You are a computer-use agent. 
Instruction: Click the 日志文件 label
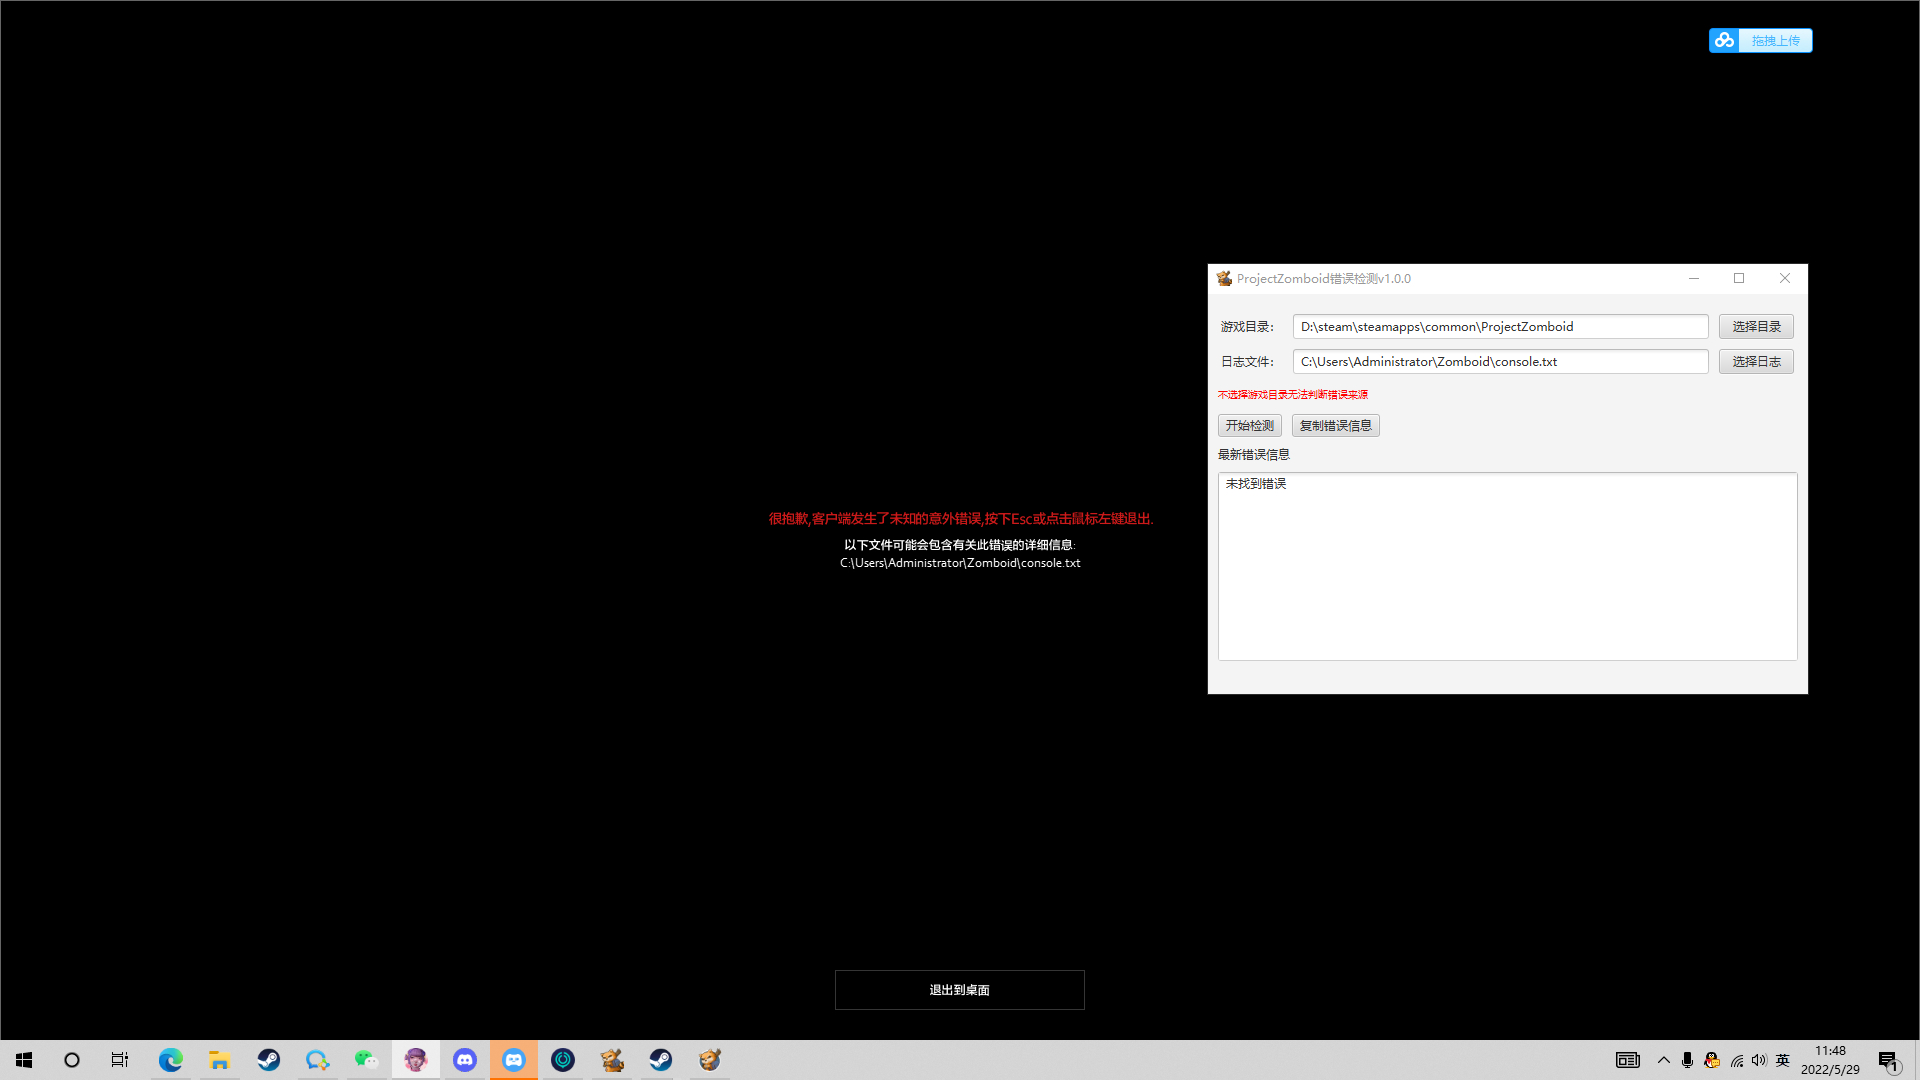tap(1247, 362)
